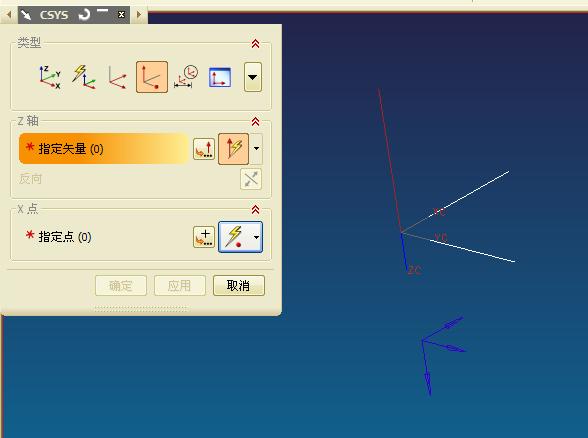The image size is (588, 438).
Task: Choose the origin, X-point, Y-point CSYS type
Action: [117, 77]
